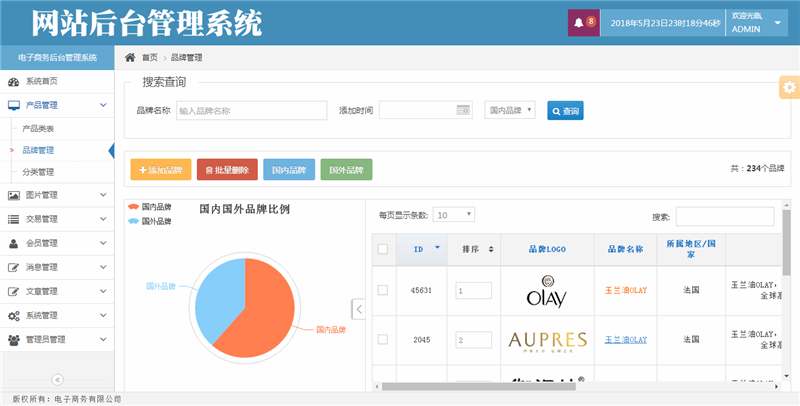Click the orange 国内品牌 pie slice
Viewport: 800px width, 406px height.
(265, 311)
